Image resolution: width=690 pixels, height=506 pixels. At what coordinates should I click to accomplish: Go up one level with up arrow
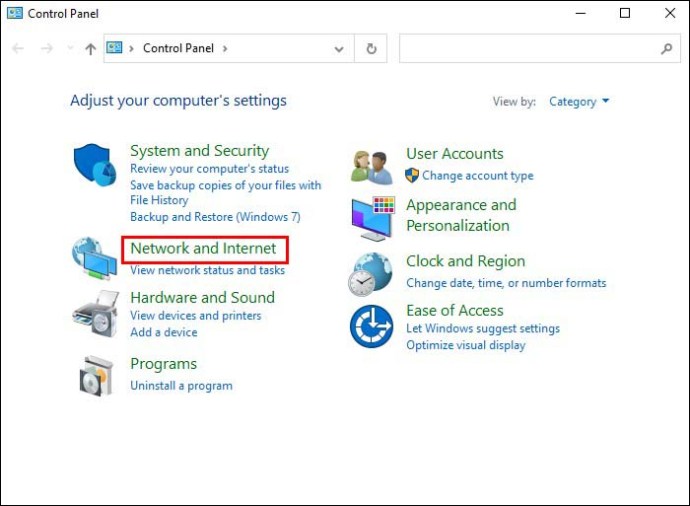click(x=90, y=48)
